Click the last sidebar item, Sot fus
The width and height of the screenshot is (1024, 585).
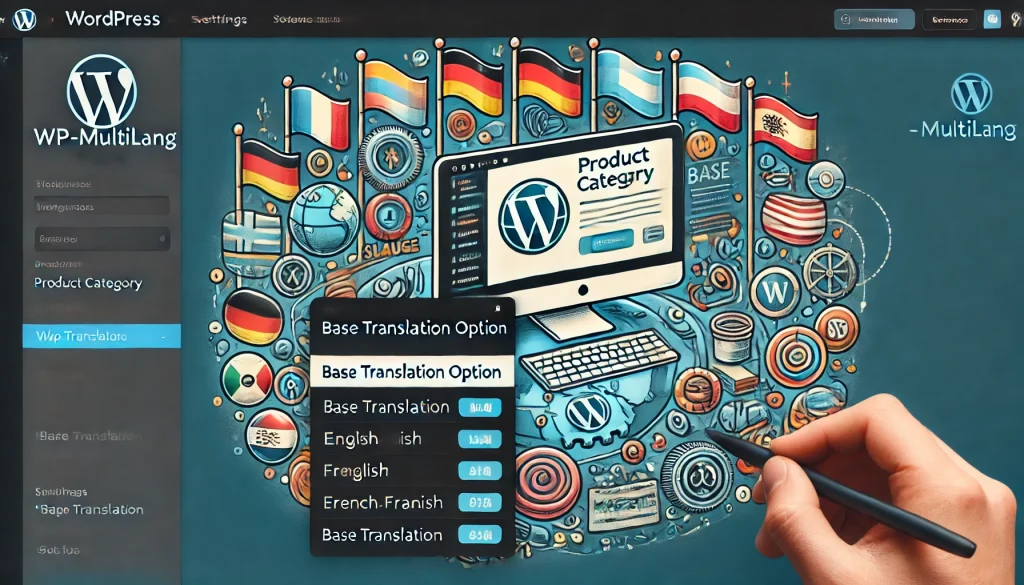pos(58,550)
